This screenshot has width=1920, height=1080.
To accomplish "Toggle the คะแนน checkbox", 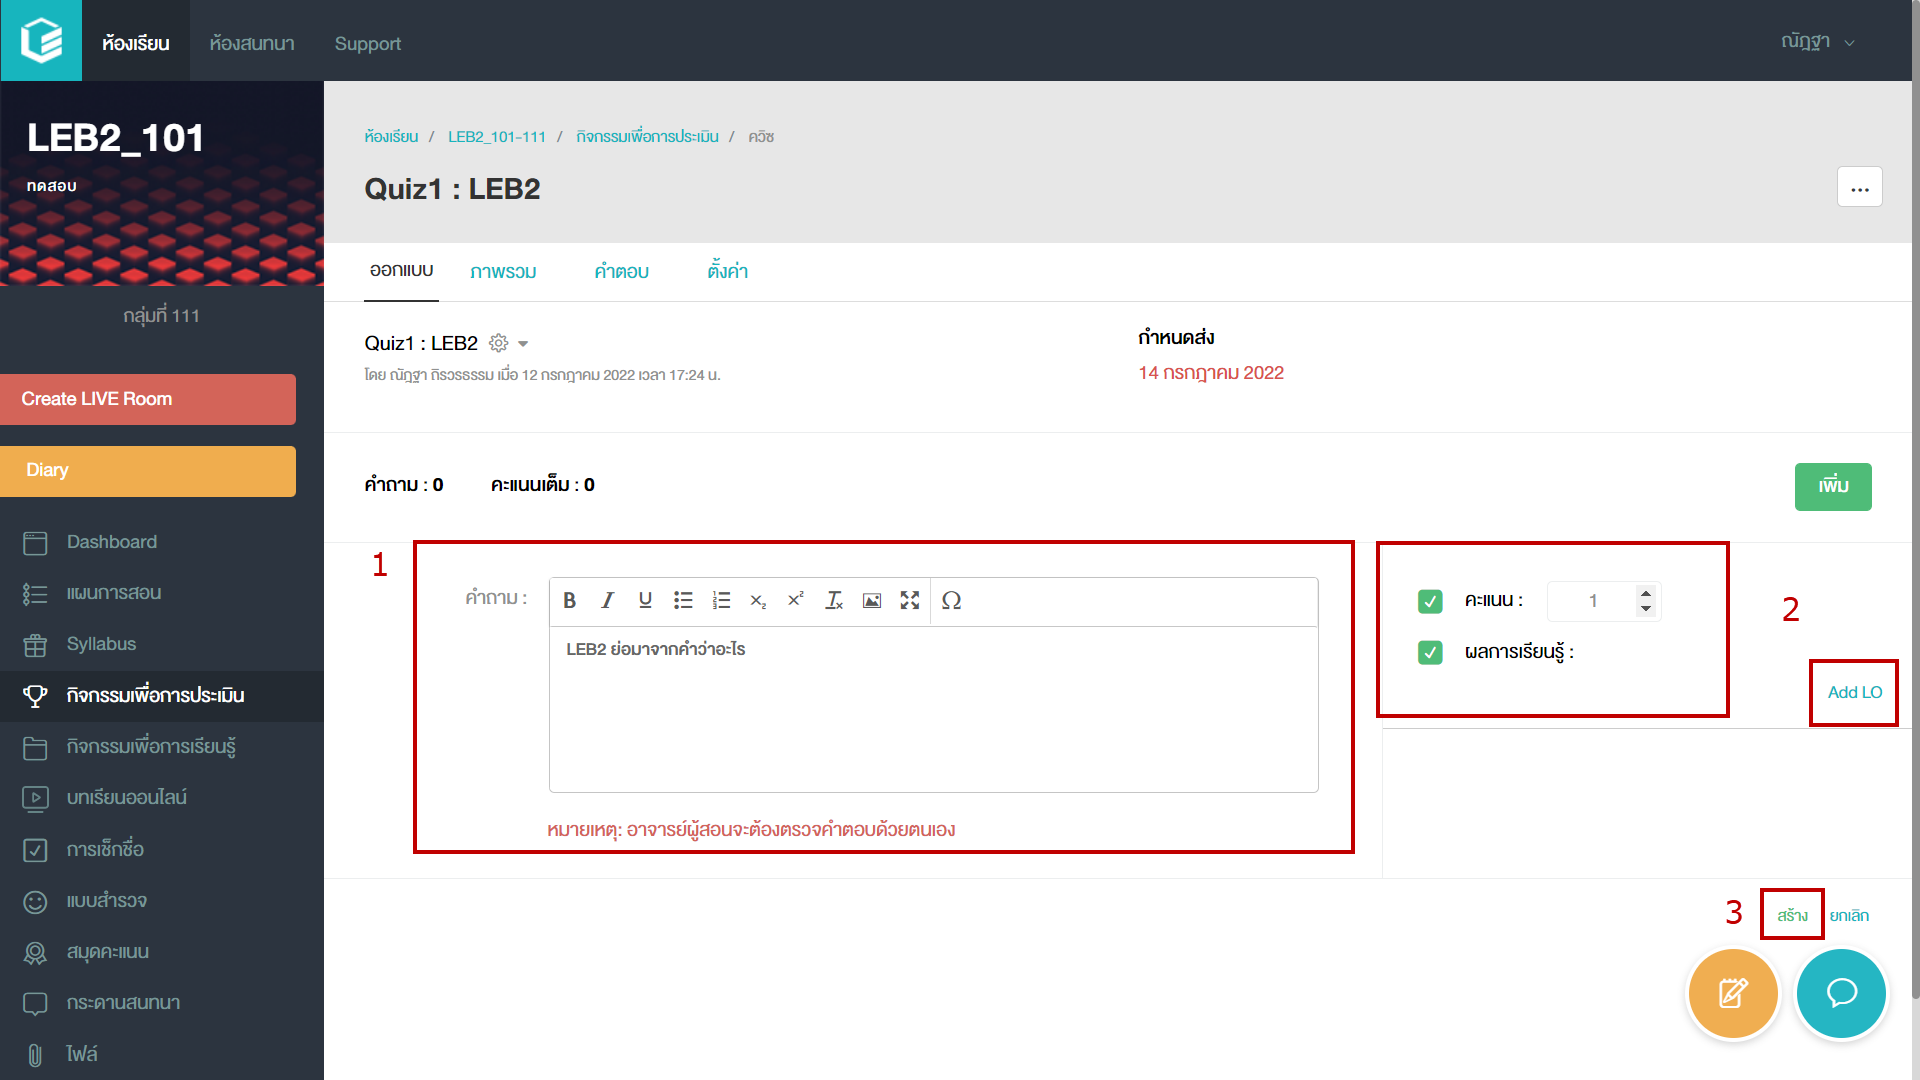I will tap(1430, 601).
